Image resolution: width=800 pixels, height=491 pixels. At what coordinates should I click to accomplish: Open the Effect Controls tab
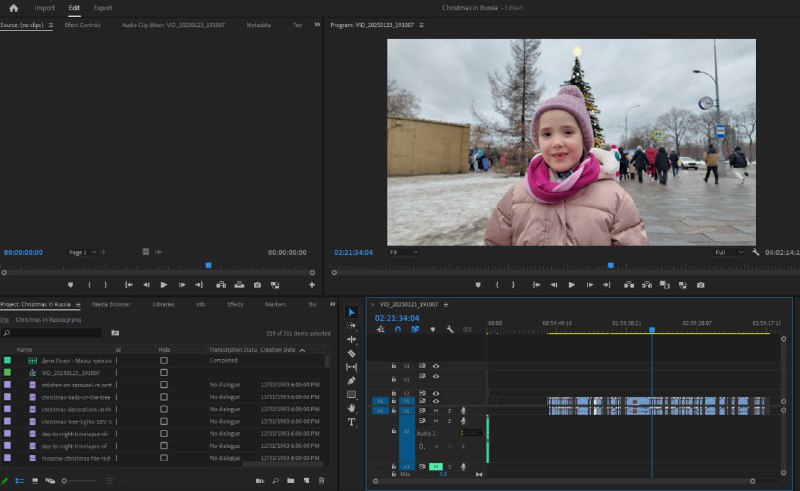(x=83, y=24)
